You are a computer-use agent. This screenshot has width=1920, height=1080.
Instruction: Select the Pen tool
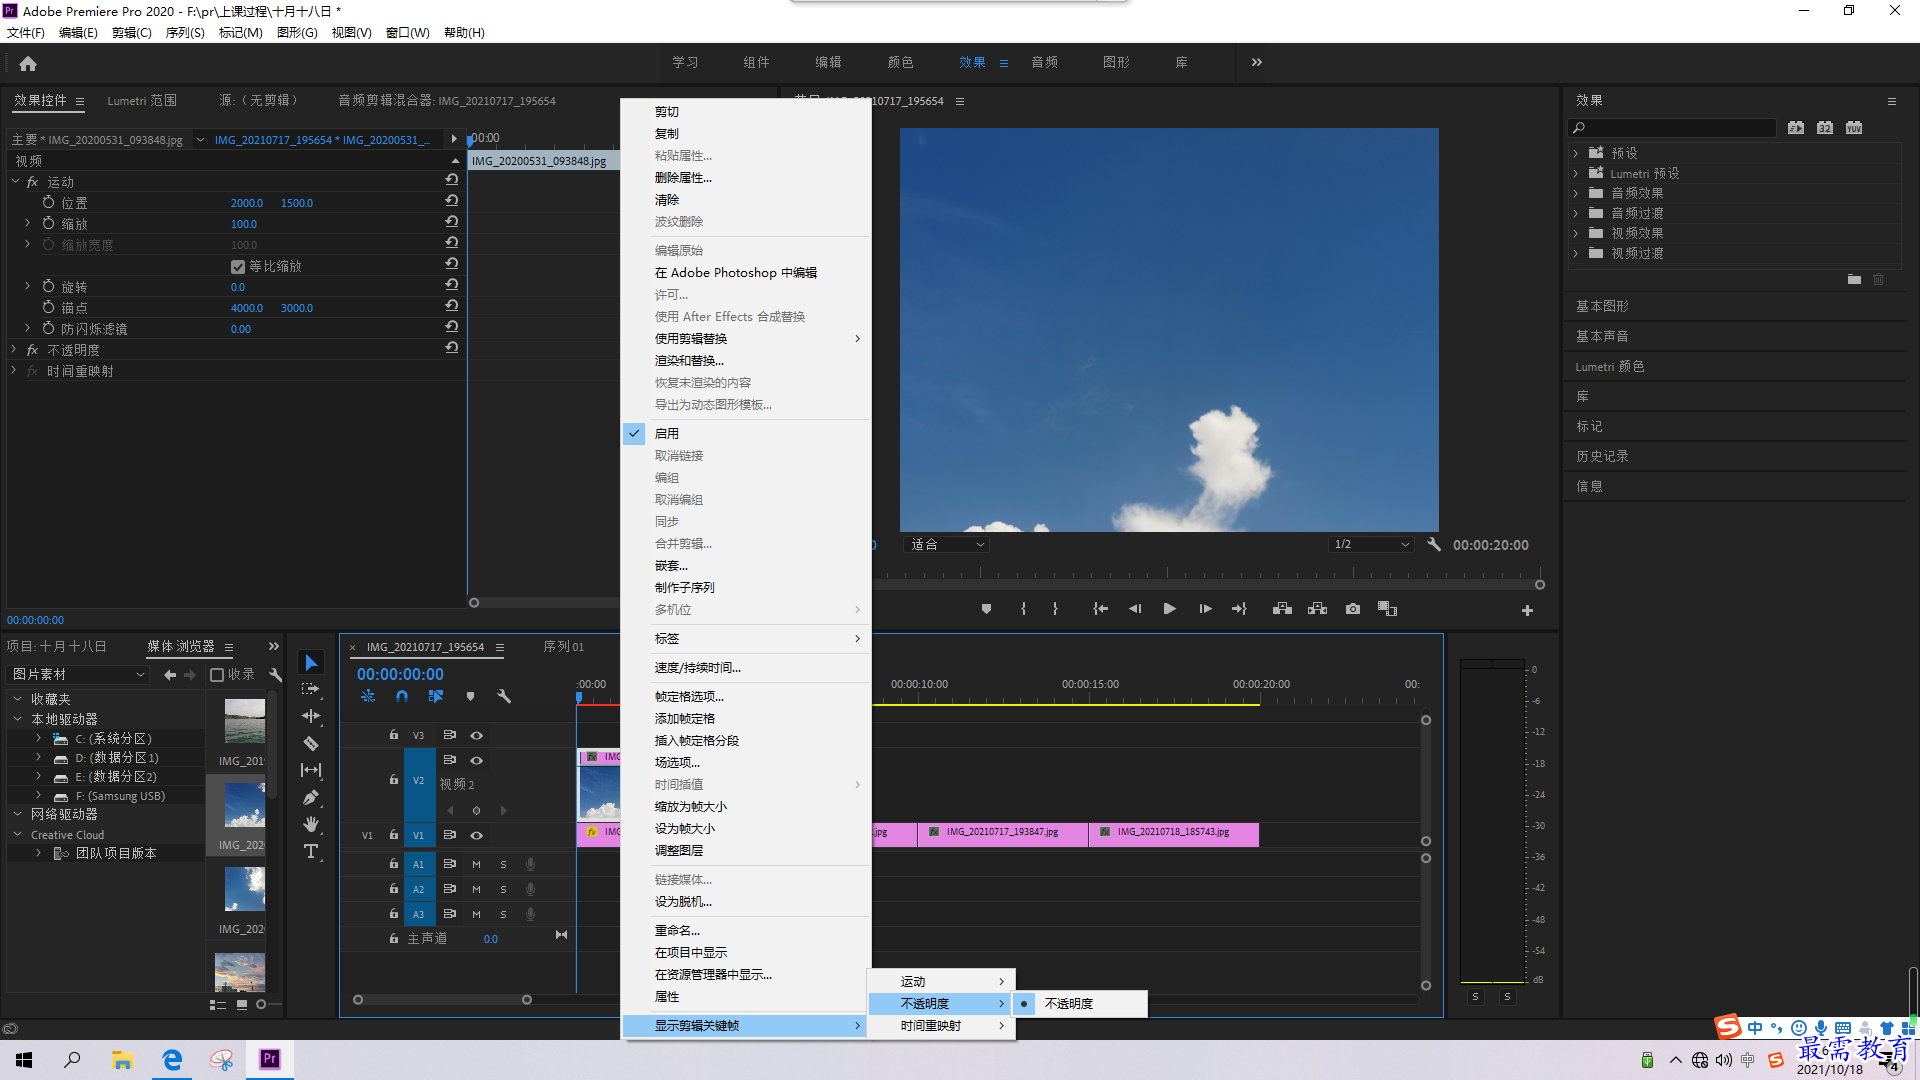coord(311,797)
